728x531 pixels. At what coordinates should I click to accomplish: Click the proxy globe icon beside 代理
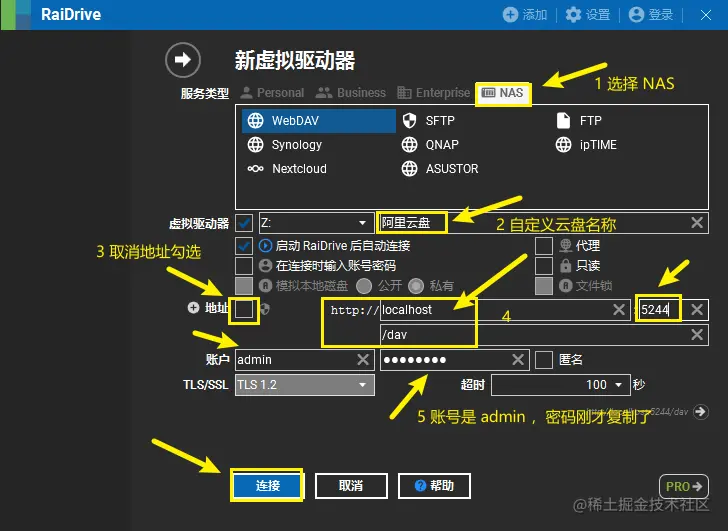pos(565,246)
